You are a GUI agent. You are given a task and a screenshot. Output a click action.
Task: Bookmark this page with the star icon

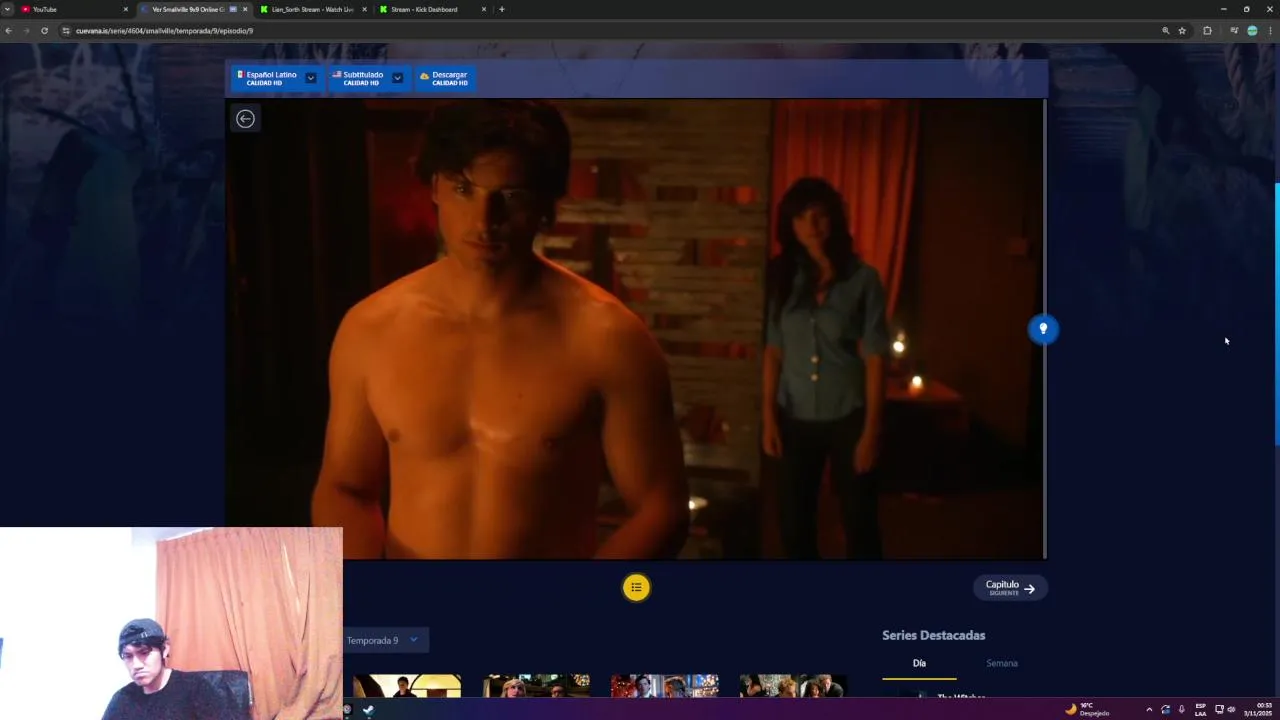click(x=1182, y=31)
